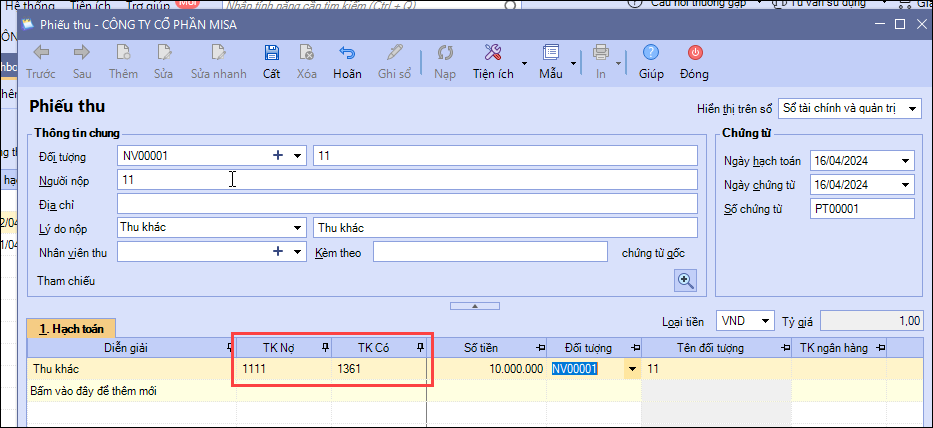933x428 pixels.
Task: Expand the Lý do nộp dropdown
Action: pos(297,228)
